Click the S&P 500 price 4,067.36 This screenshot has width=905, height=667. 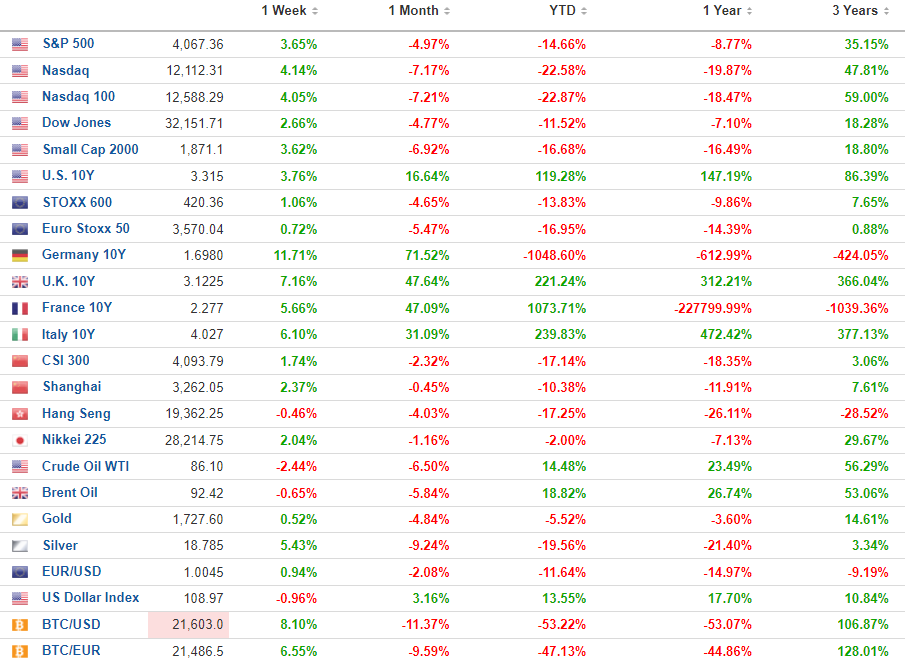coord(197,44)
